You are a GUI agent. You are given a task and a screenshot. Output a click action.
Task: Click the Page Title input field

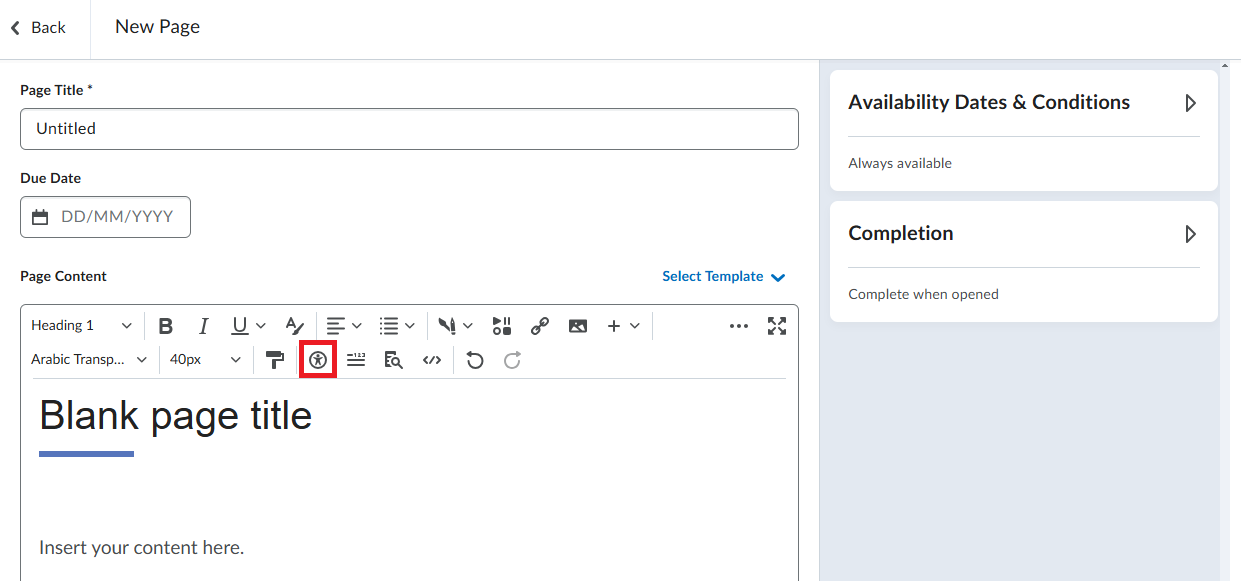click(x=409, y=129)
